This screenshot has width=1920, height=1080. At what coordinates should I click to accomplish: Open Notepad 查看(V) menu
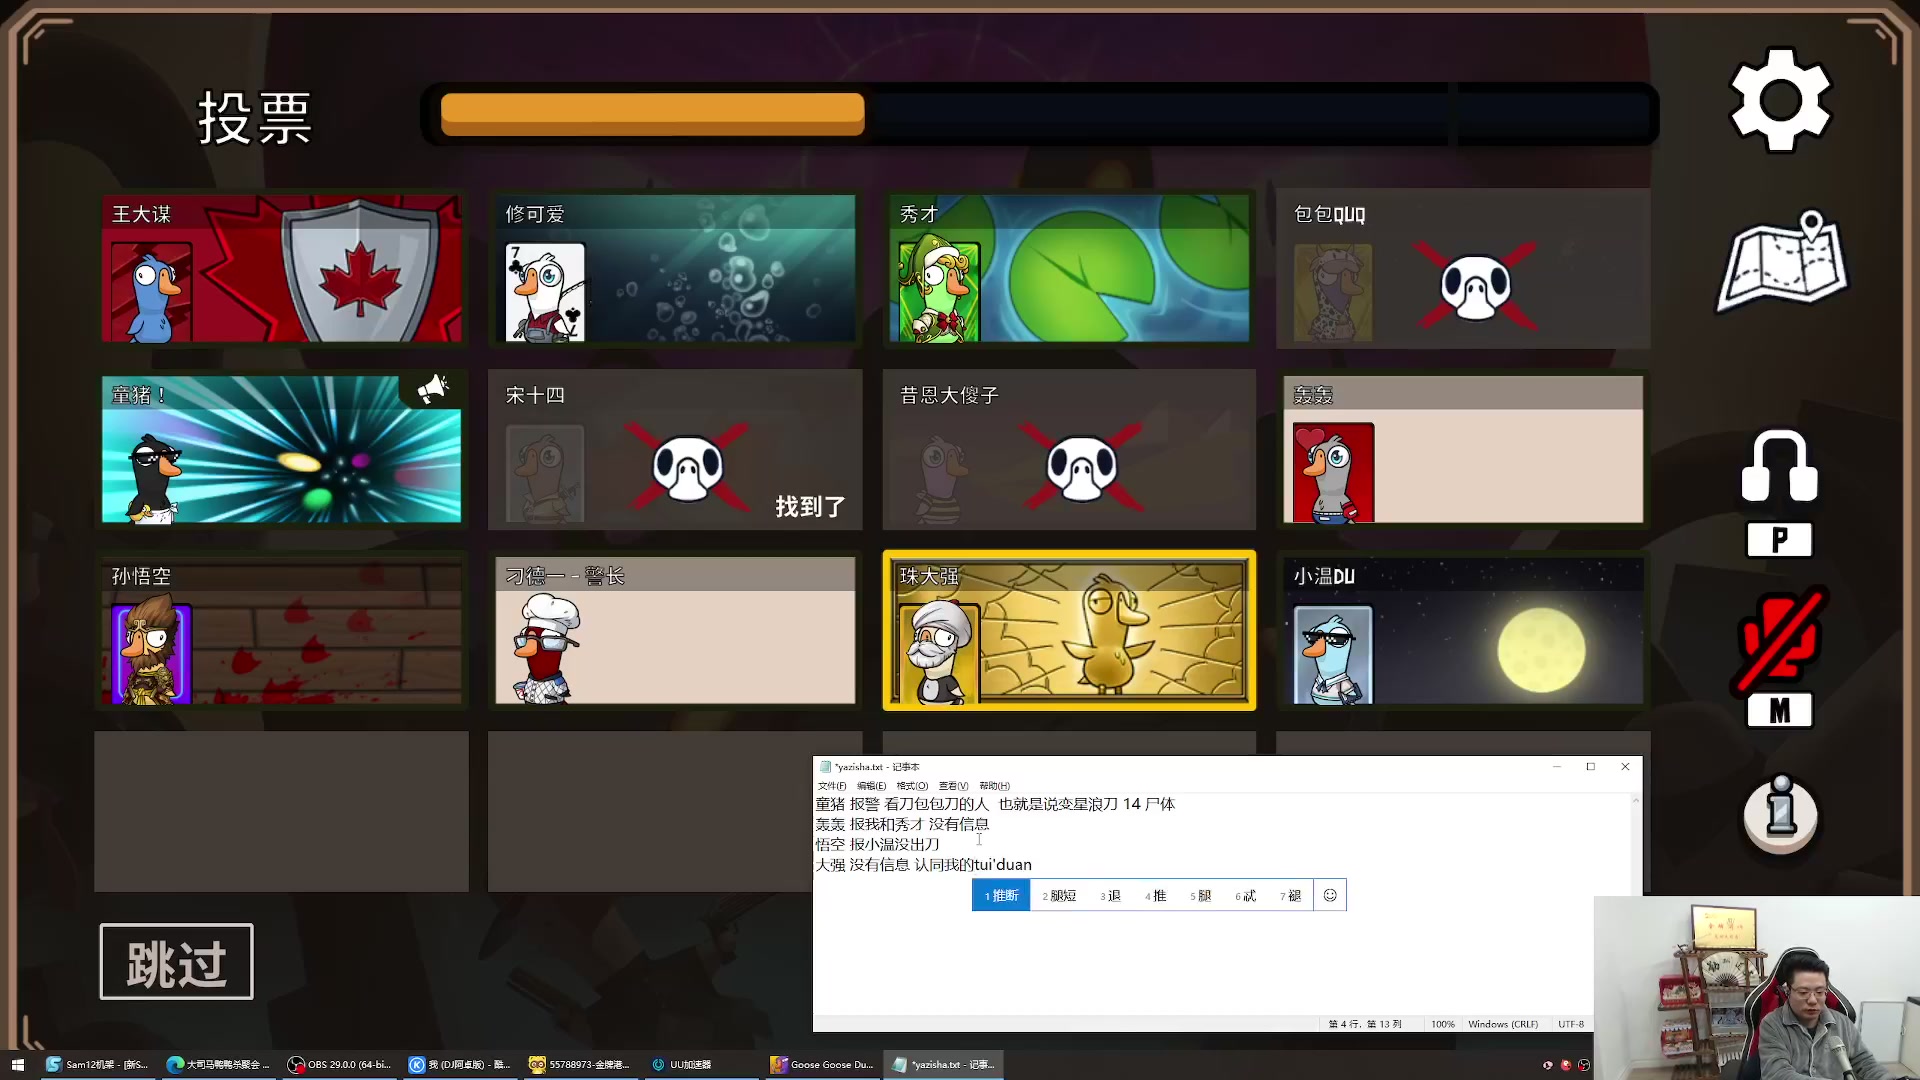coord(953,786)
